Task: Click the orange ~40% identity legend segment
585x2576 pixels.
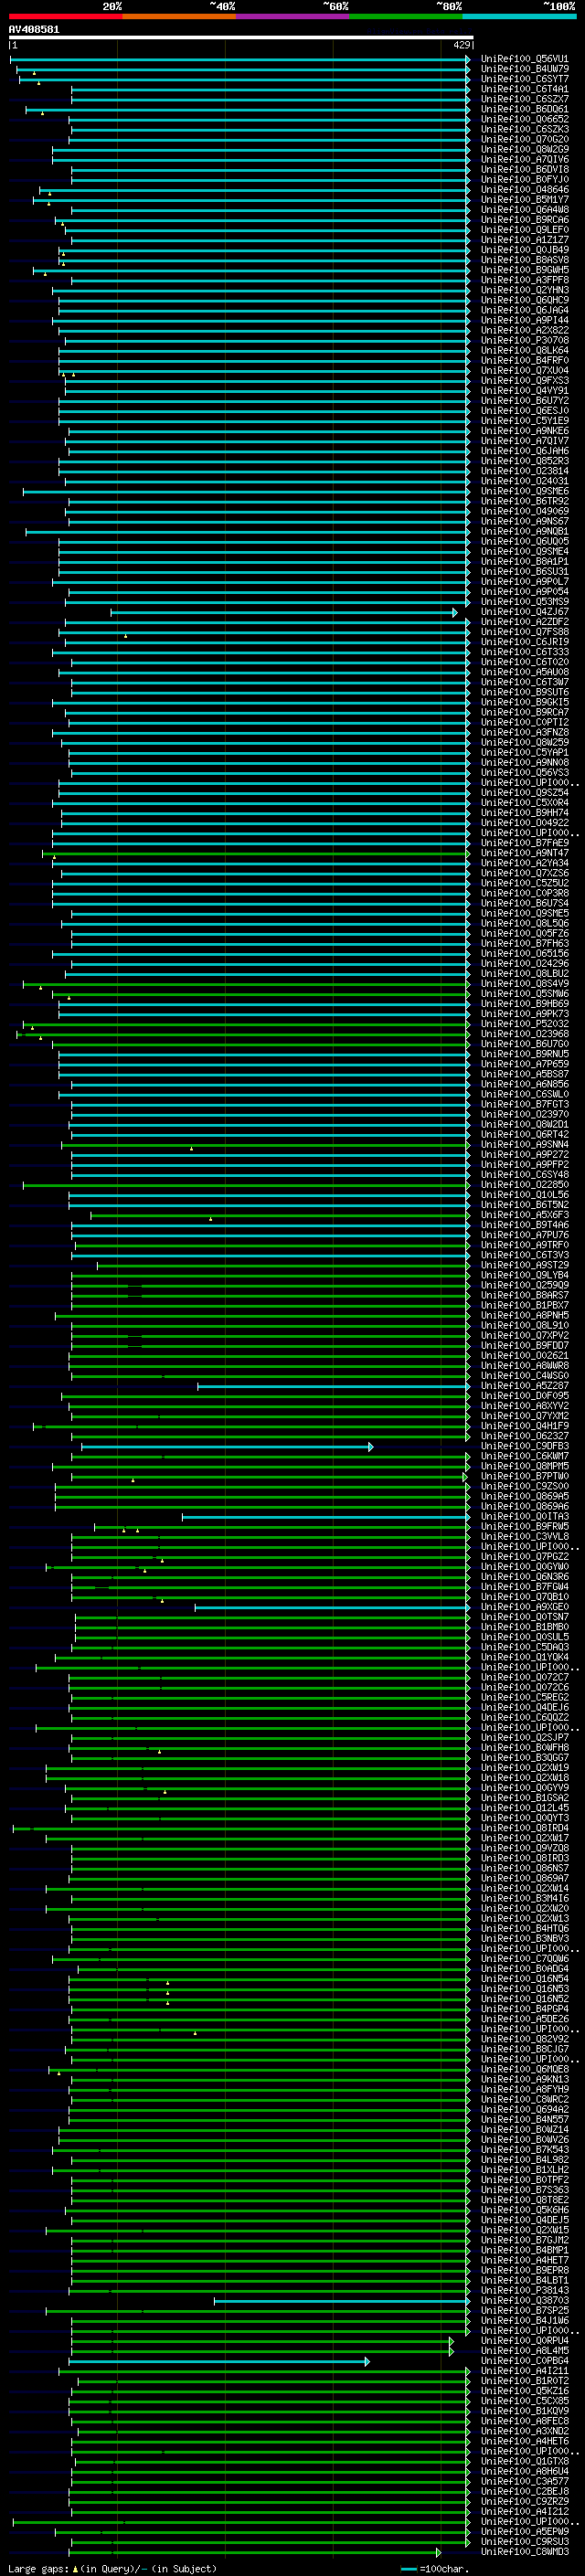Action: pos(179,16)
